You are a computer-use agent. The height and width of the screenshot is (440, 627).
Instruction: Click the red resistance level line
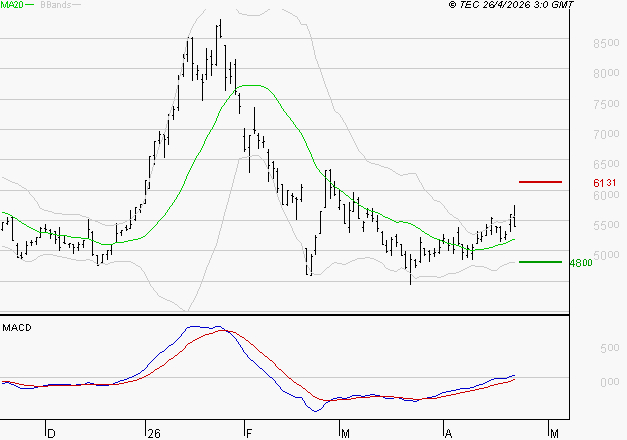click(540, 182)
